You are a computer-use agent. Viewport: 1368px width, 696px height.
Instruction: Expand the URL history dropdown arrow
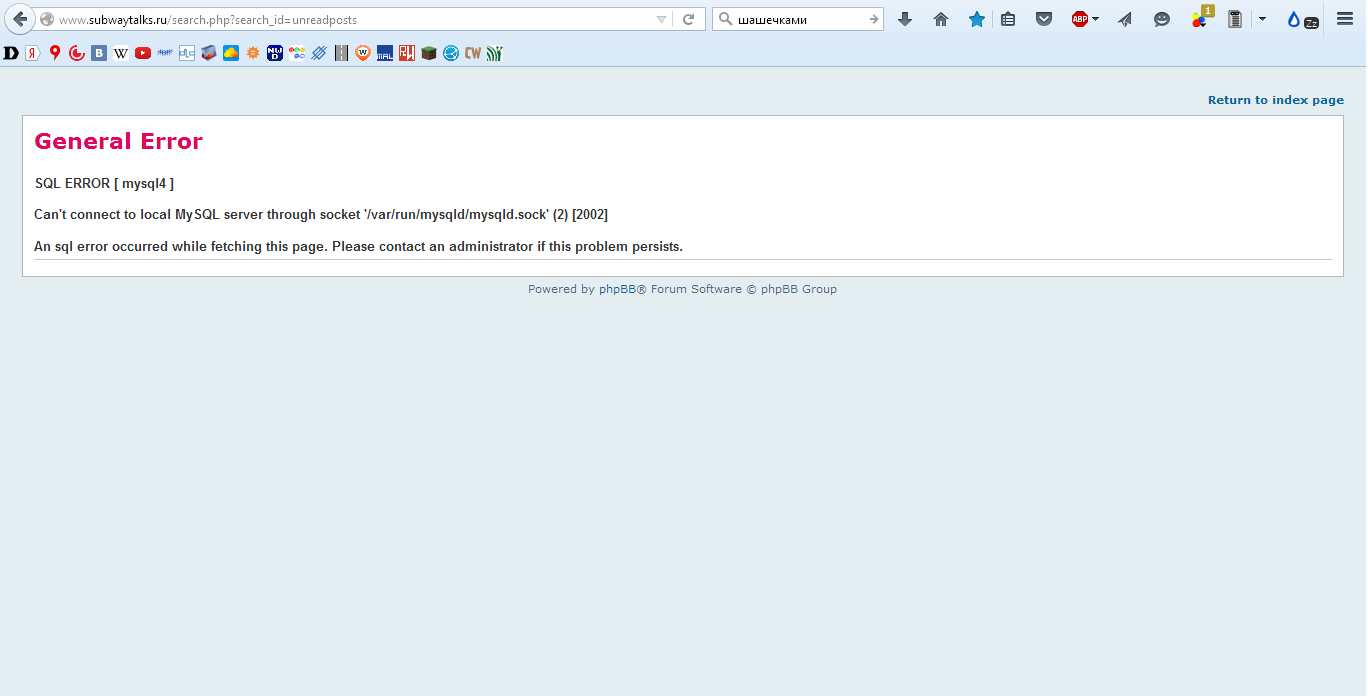[661, 19]
